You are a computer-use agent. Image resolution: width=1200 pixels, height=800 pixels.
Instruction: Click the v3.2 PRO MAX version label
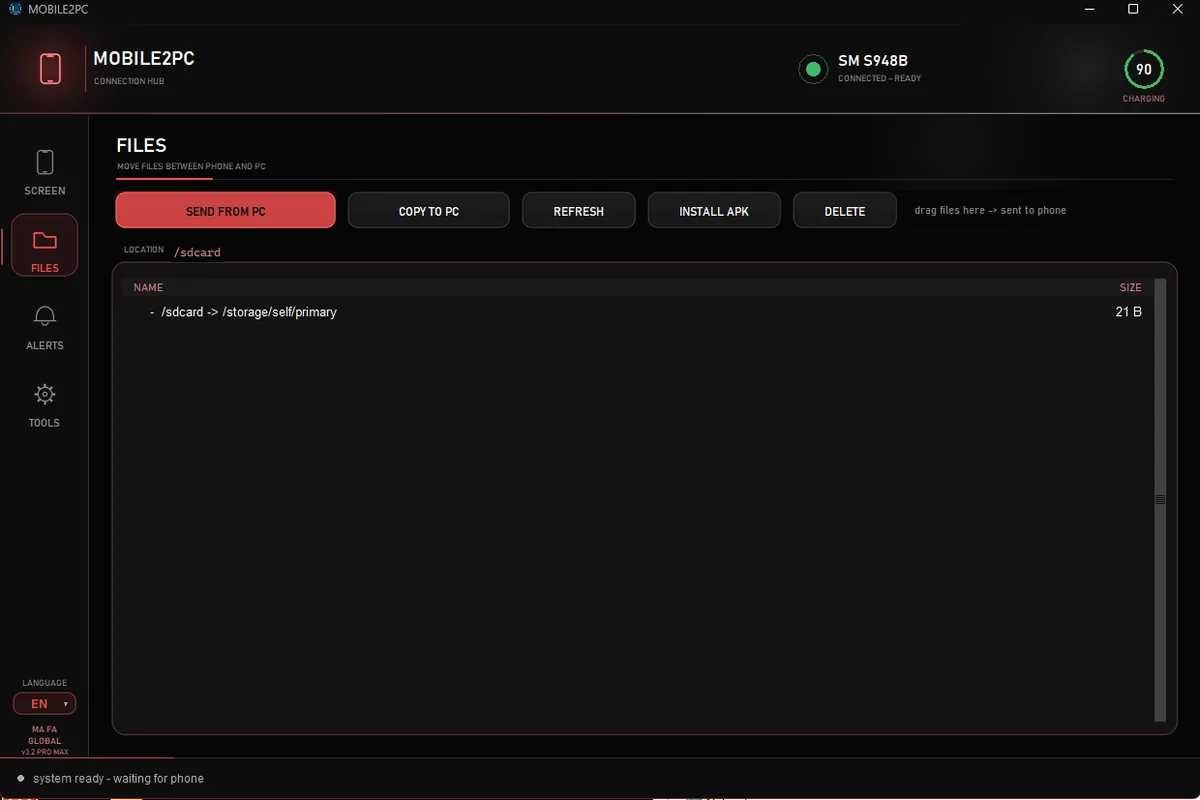click(x=44, y=751)
